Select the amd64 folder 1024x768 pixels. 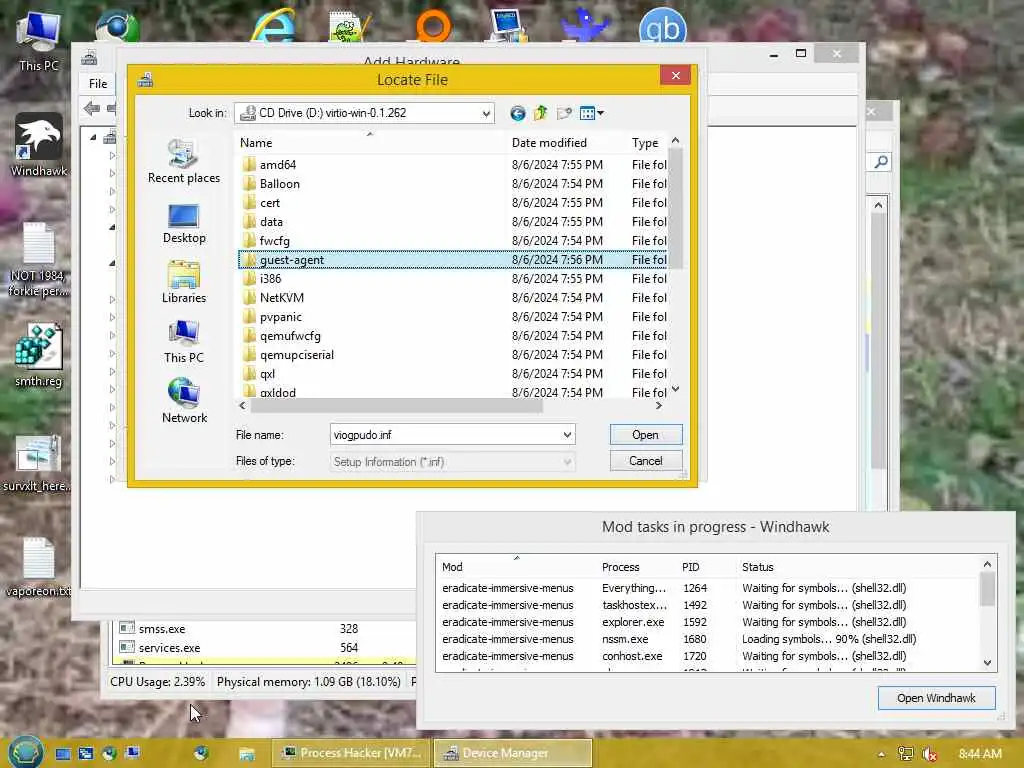click(453, 165)
